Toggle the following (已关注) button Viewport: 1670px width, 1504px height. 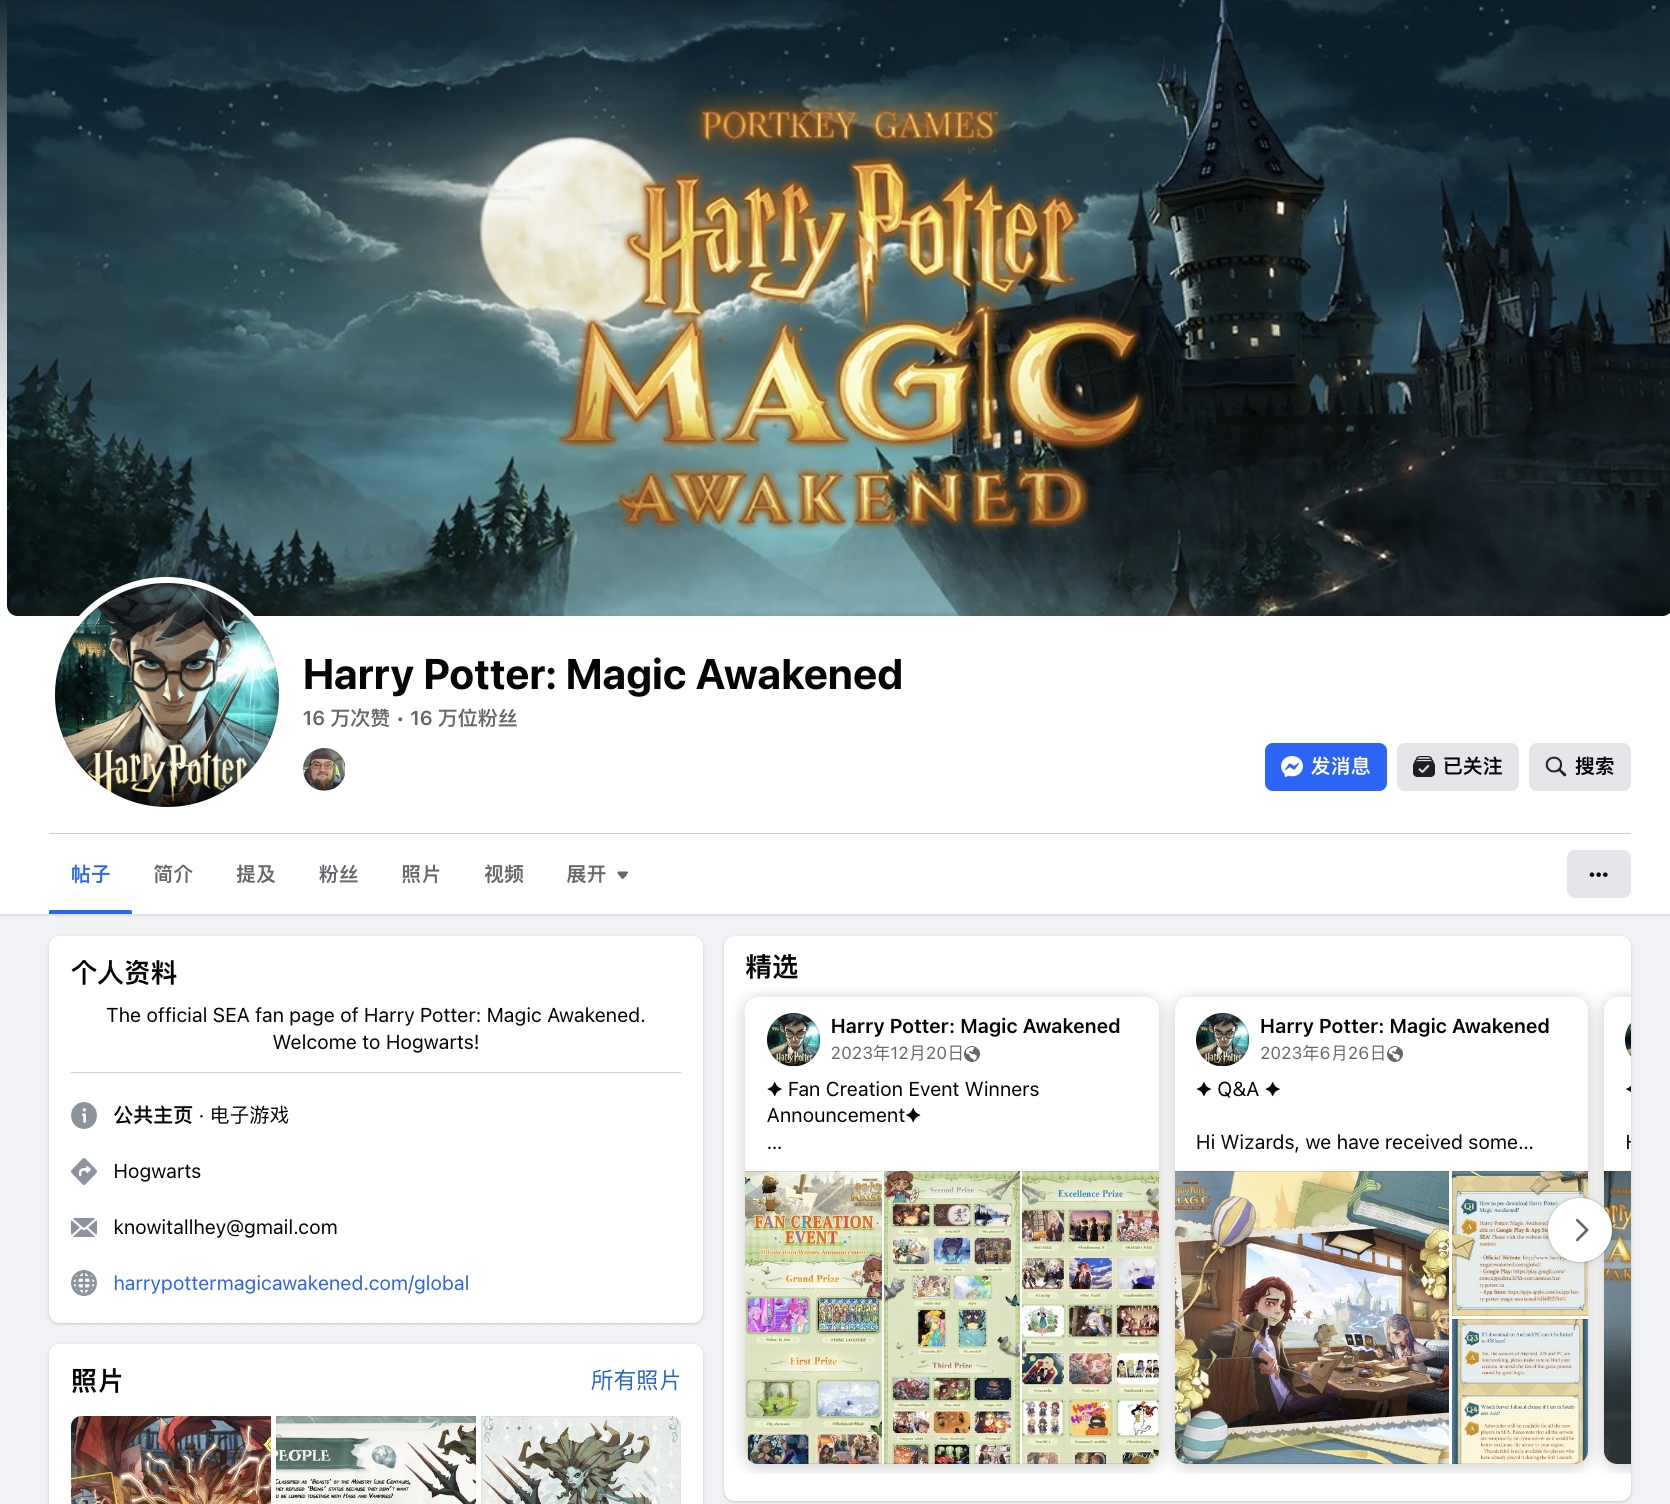1457,767
